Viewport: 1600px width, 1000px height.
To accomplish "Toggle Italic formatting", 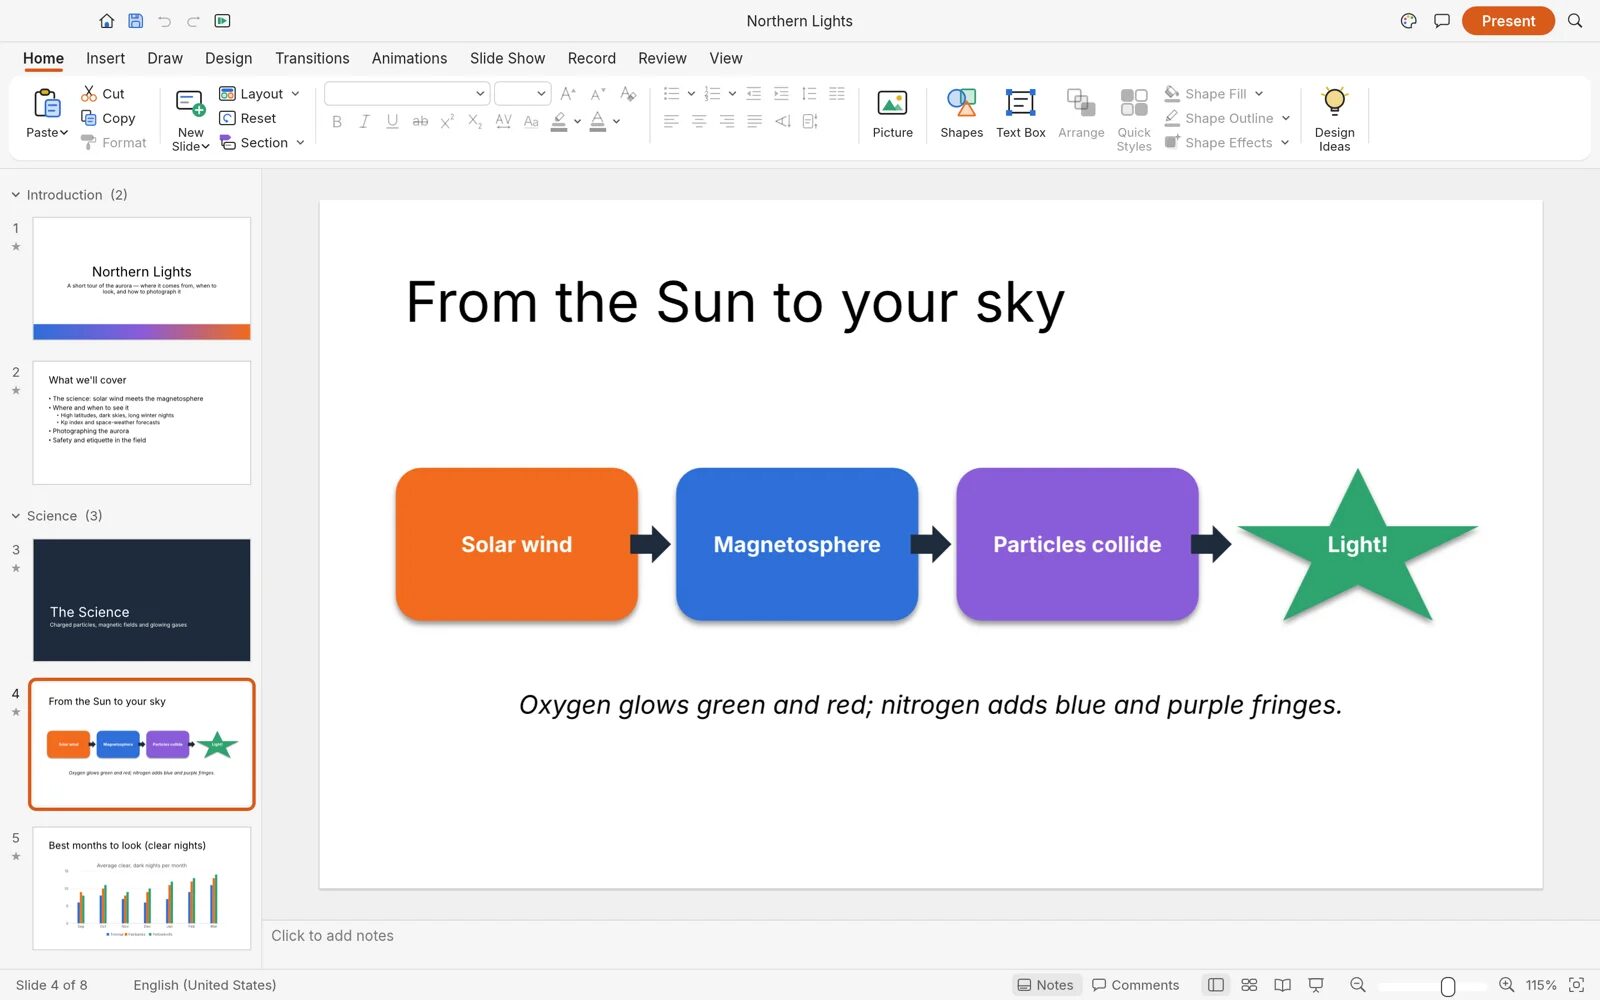I will coord(364,122).
